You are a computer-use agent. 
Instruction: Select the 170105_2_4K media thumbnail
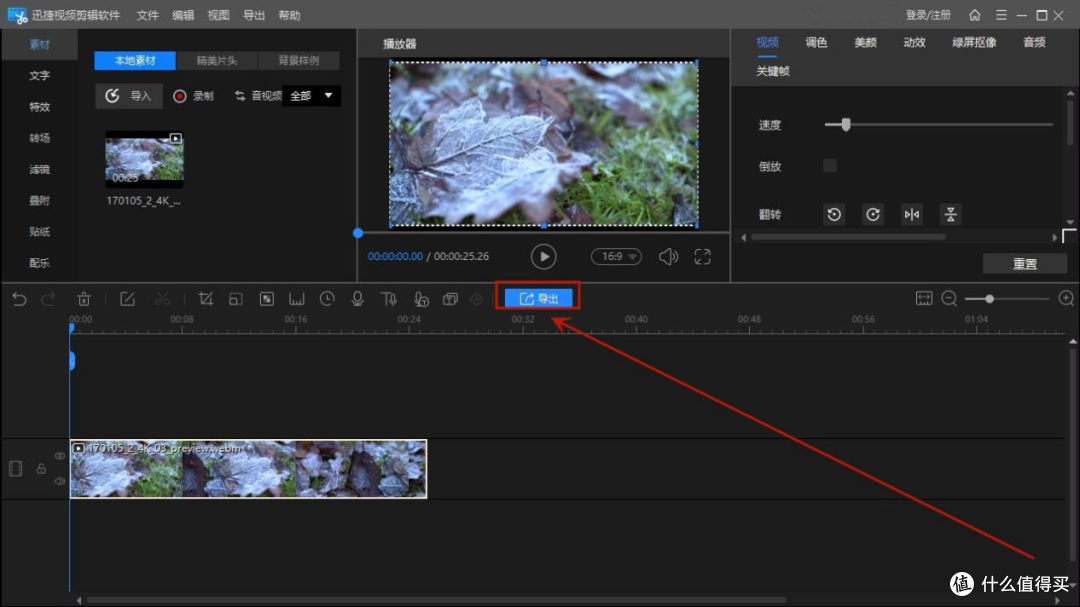point(145,158)
